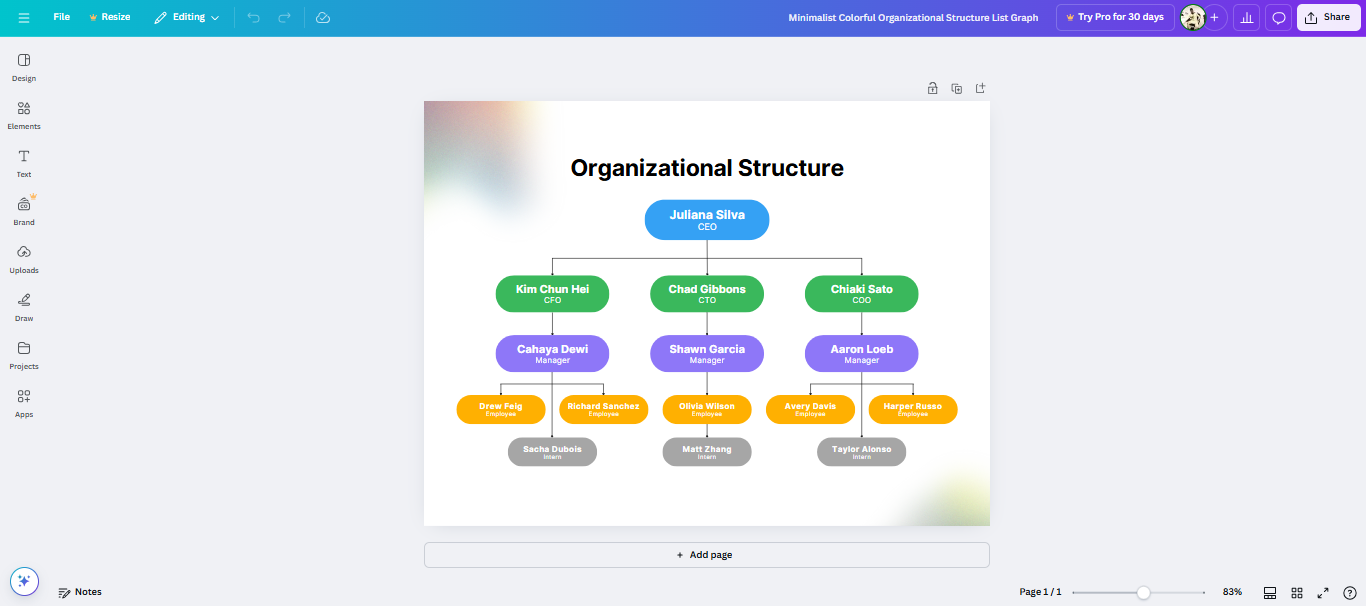Toggle the page thumbnails view icon
1366x606 pixels.
pos(1270,592)
